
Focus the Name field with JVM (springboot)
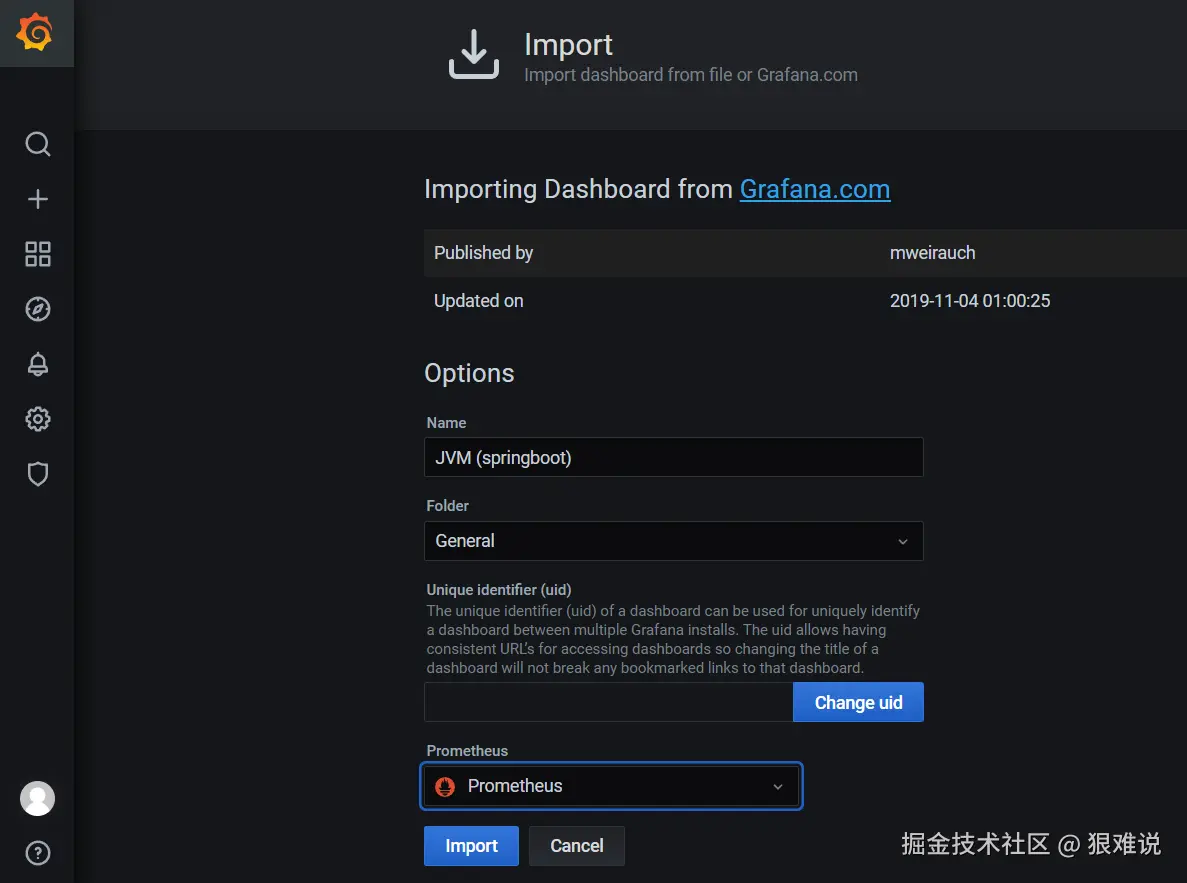click(674, 457)
